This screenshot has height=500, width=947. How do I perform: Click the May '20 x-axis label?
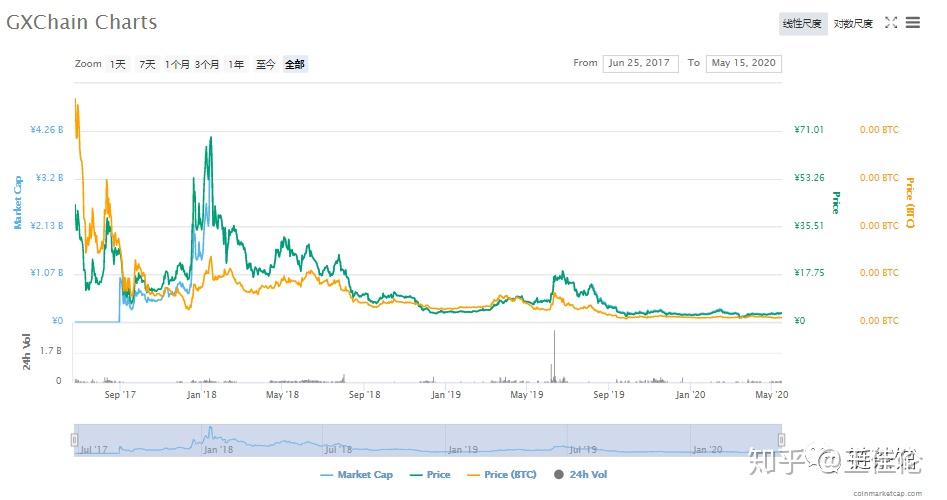tap(771, 395)
